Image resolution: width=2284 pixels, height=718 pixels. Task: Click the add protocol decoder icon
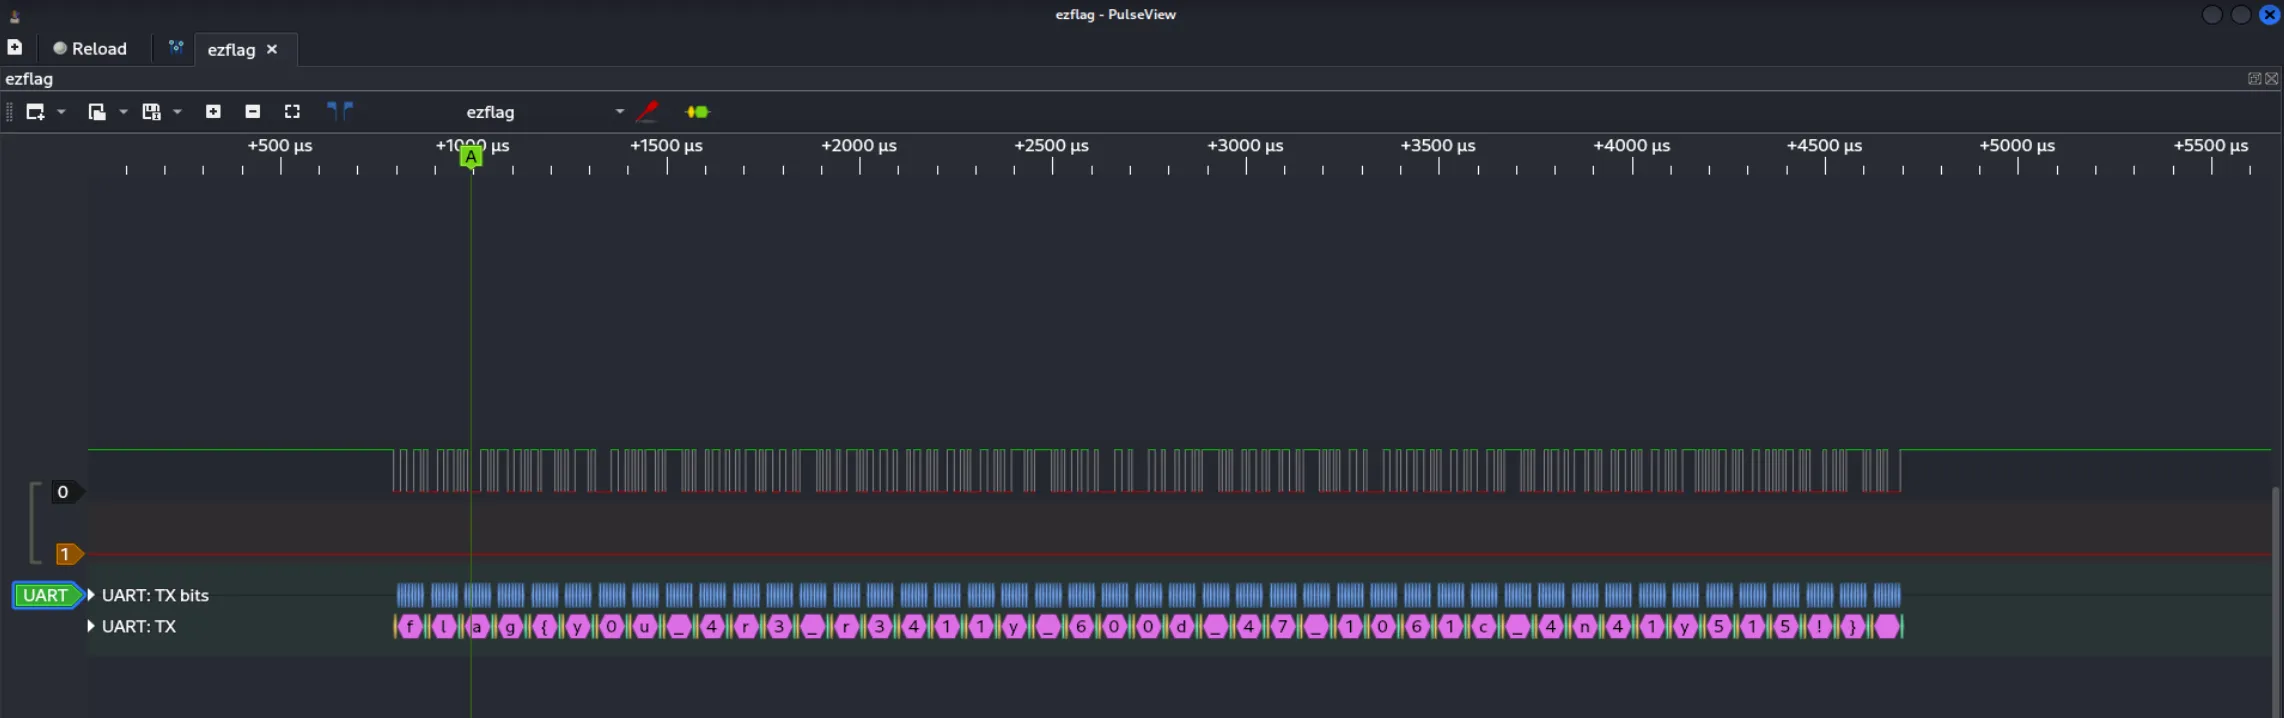pyautogui.click(x=697, y=112)
